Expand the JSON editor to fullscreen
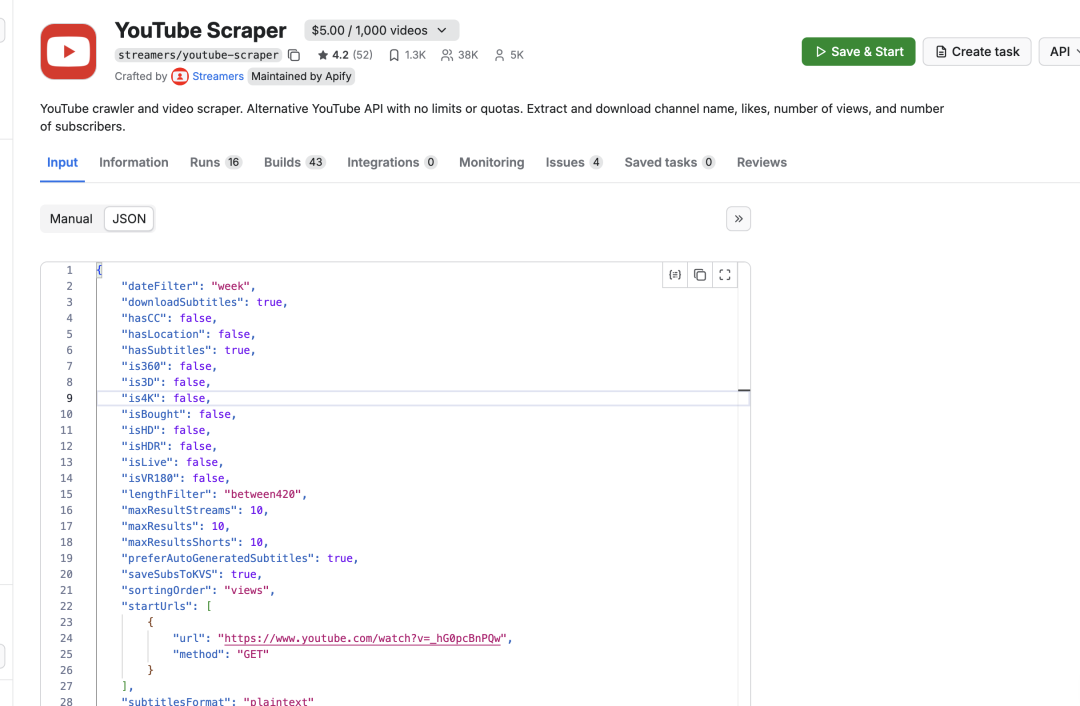 pyautogui.click(x=725, y=275)
